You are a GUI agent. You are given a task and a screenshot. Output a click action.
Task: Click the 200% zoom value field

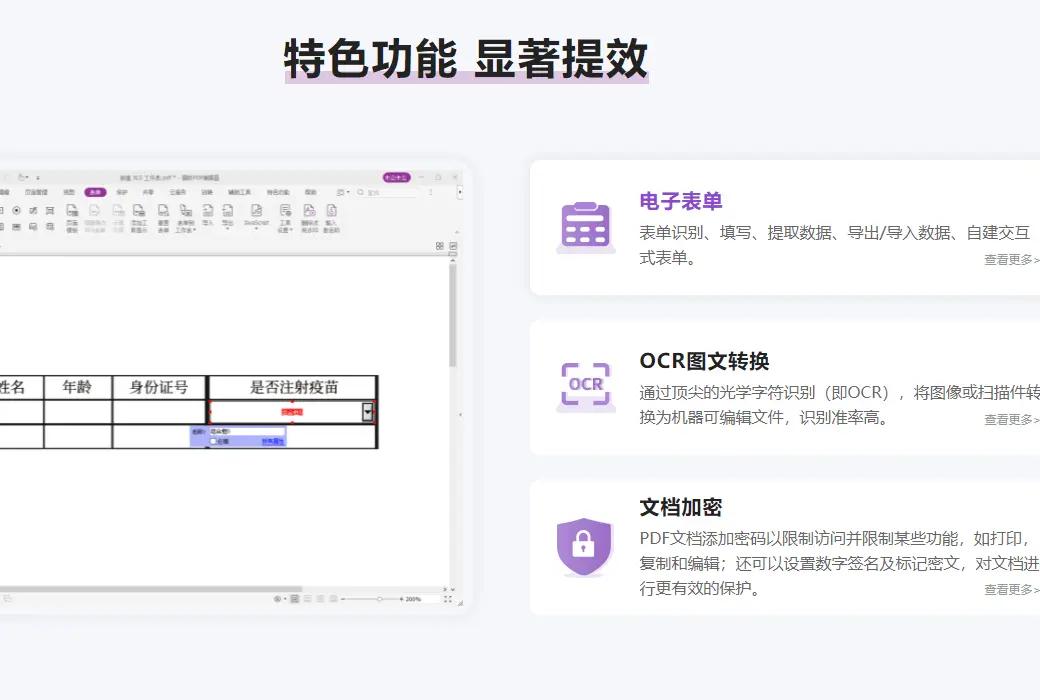click(422, 599)
